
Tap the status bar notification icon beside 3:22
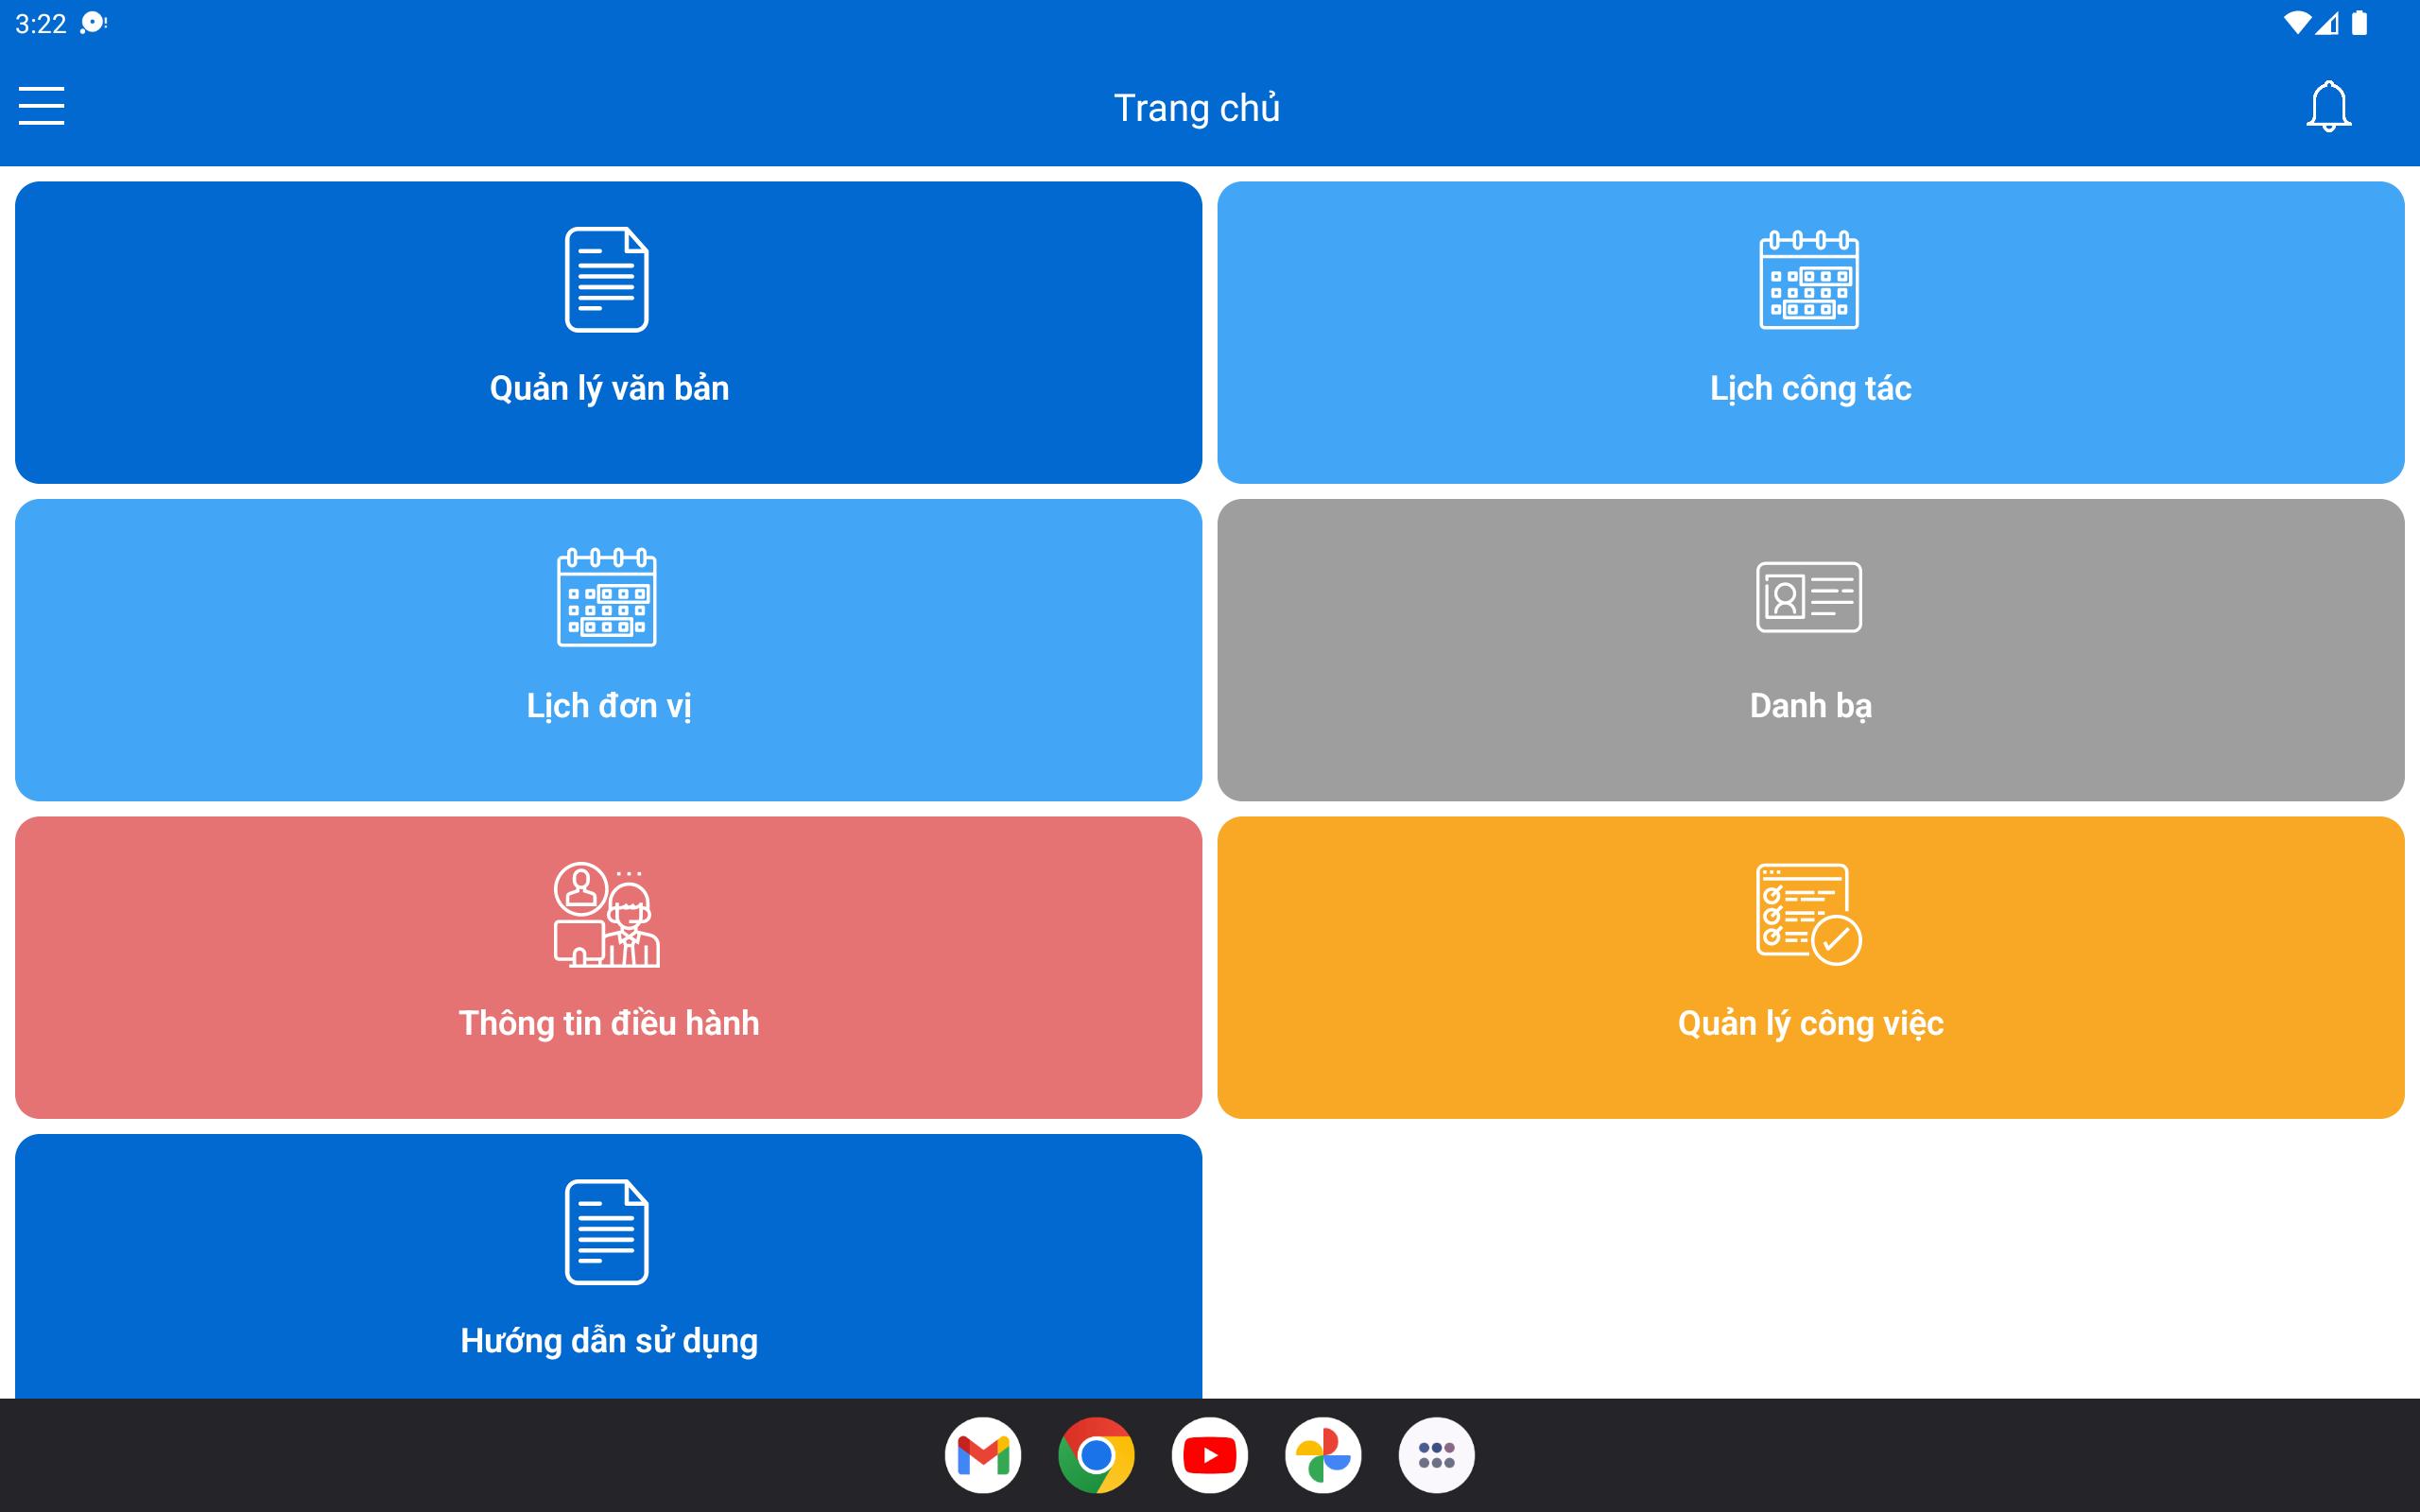93,23
